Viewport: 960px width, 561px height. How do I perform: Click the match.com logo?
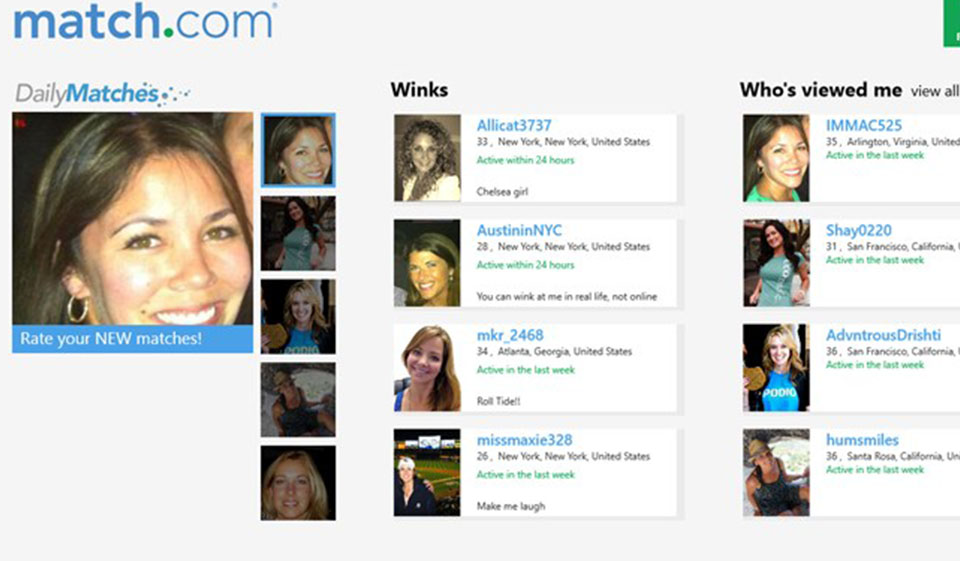pyautogui.click(x=145, y=21)
